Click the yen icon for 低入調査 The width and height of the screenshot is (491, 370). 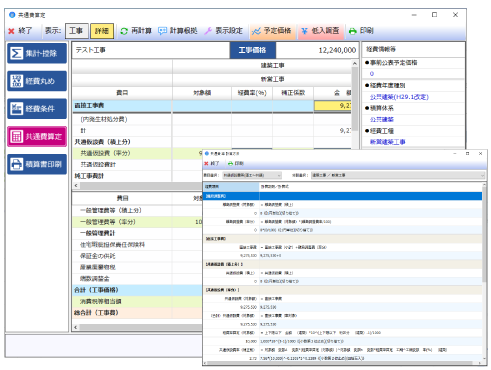(304, 31)
